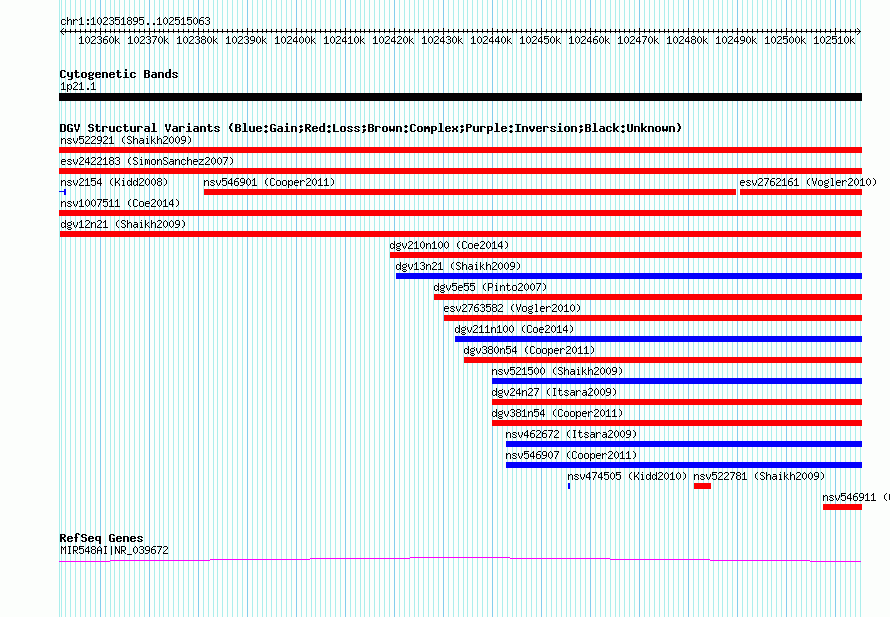Click the dgv13n21 (Shaikh2009) label
Viewport: 890px width, 617px height.
pos(458,266)
